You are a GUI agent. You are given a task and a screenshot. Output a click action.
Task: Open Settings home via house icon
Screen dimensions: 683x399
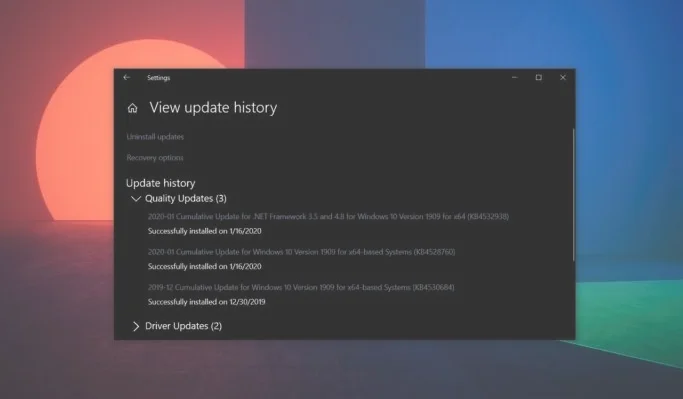(x=132, y=108)
